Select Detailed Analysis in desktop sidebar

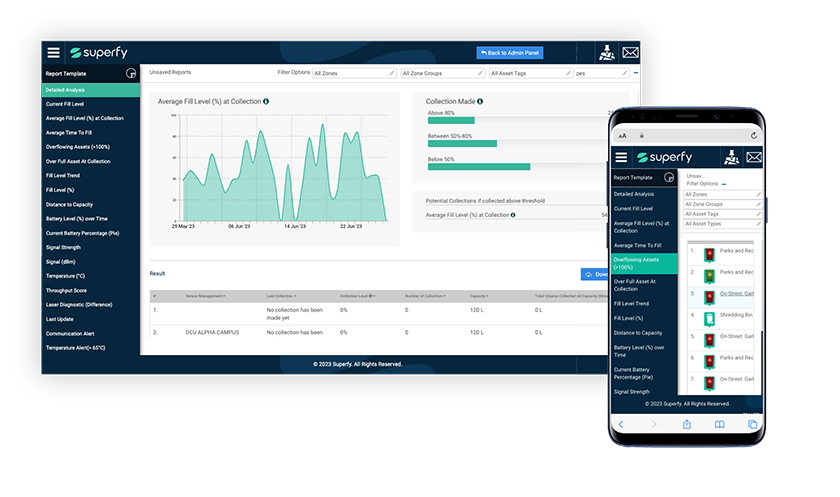point(91,90)
